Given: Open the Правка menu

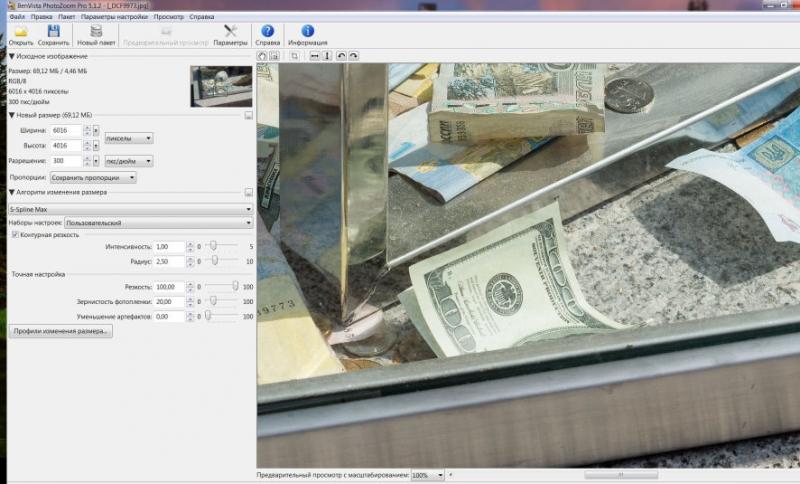Looking at the screenshot, I should [41, 17].
